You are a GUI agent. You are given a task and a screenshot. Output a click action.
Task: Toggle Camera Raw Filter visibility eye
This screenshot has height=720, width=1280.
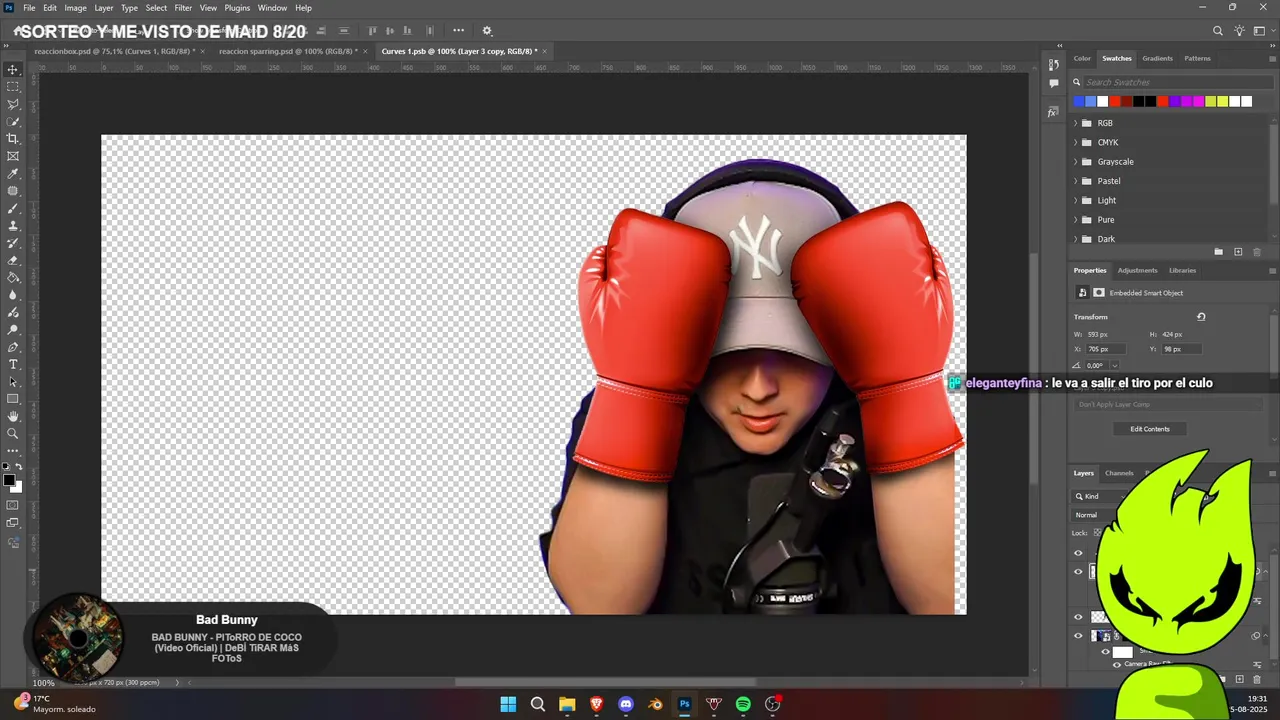point(1117,664)
